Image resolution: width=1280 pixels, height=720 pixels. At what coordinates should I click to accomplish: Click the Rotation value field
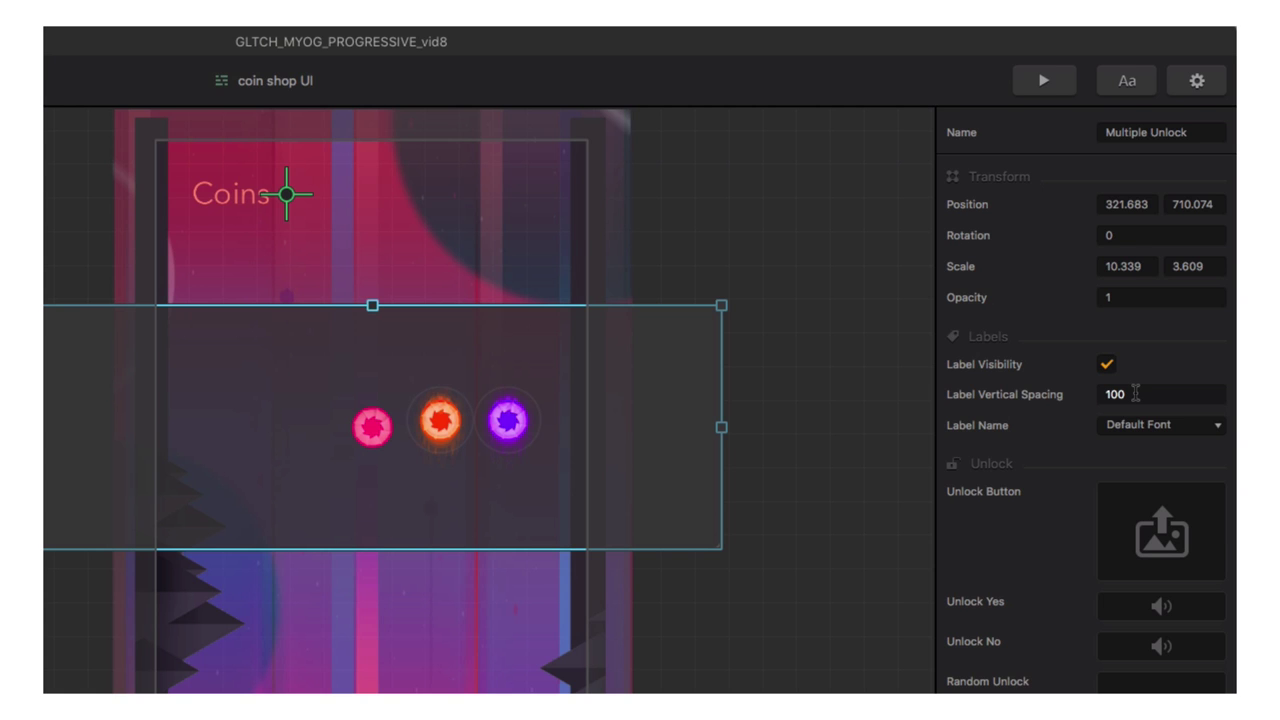click(x=1161, y=236)
